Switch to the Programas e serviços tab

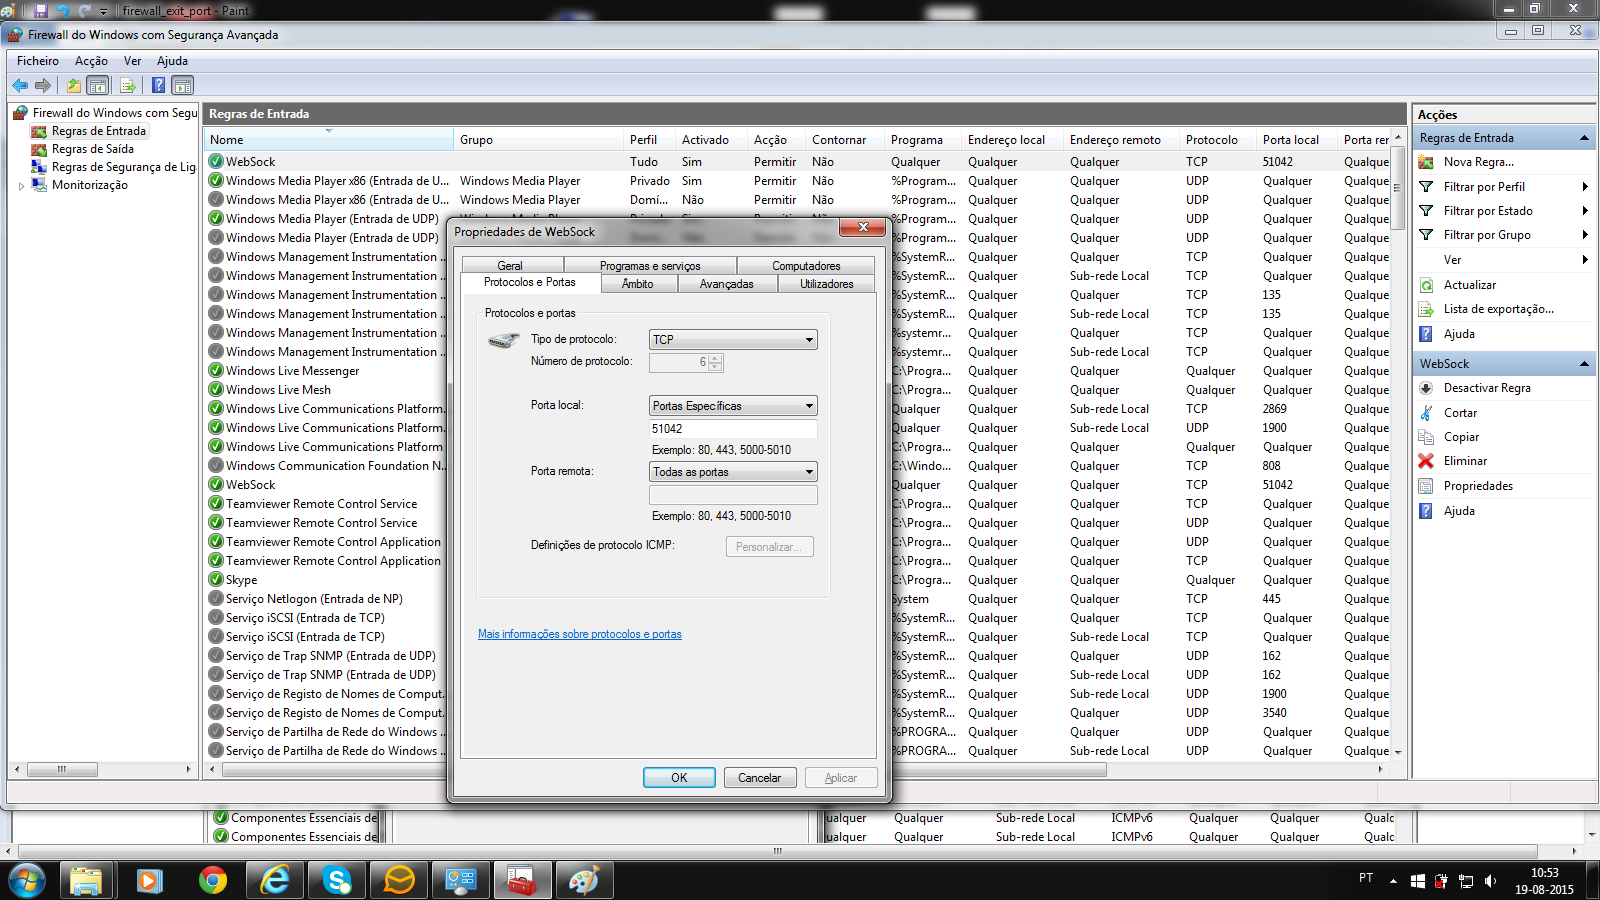650,266
